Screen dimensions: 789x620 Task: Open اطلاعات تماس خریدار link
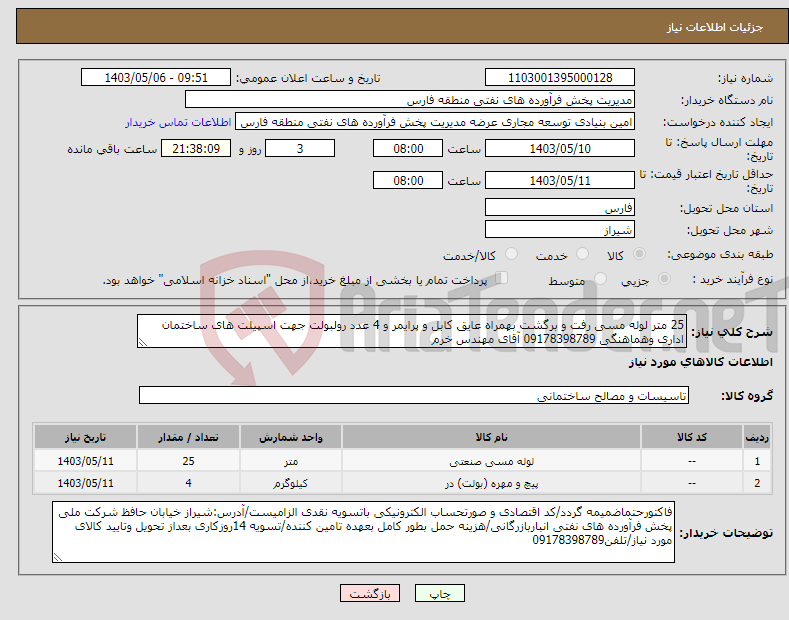(x=178, y=122)
